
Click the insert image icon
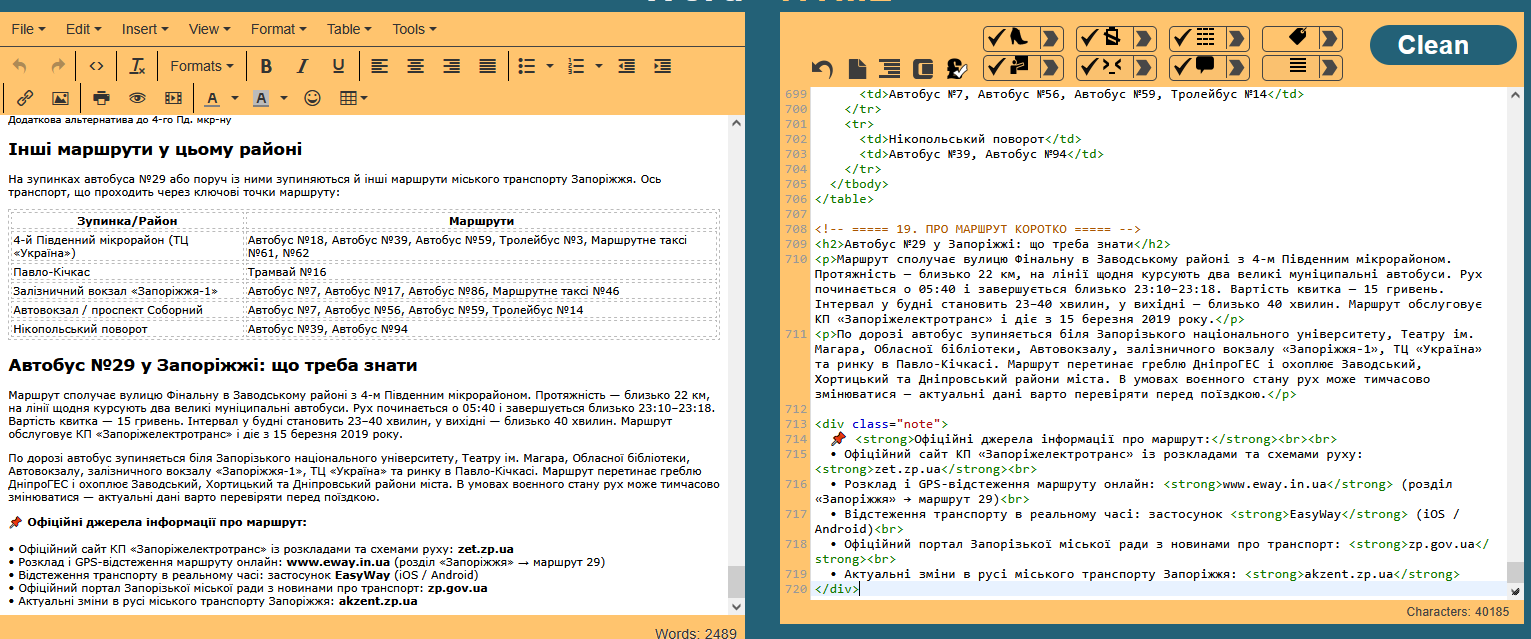point(60,98)
